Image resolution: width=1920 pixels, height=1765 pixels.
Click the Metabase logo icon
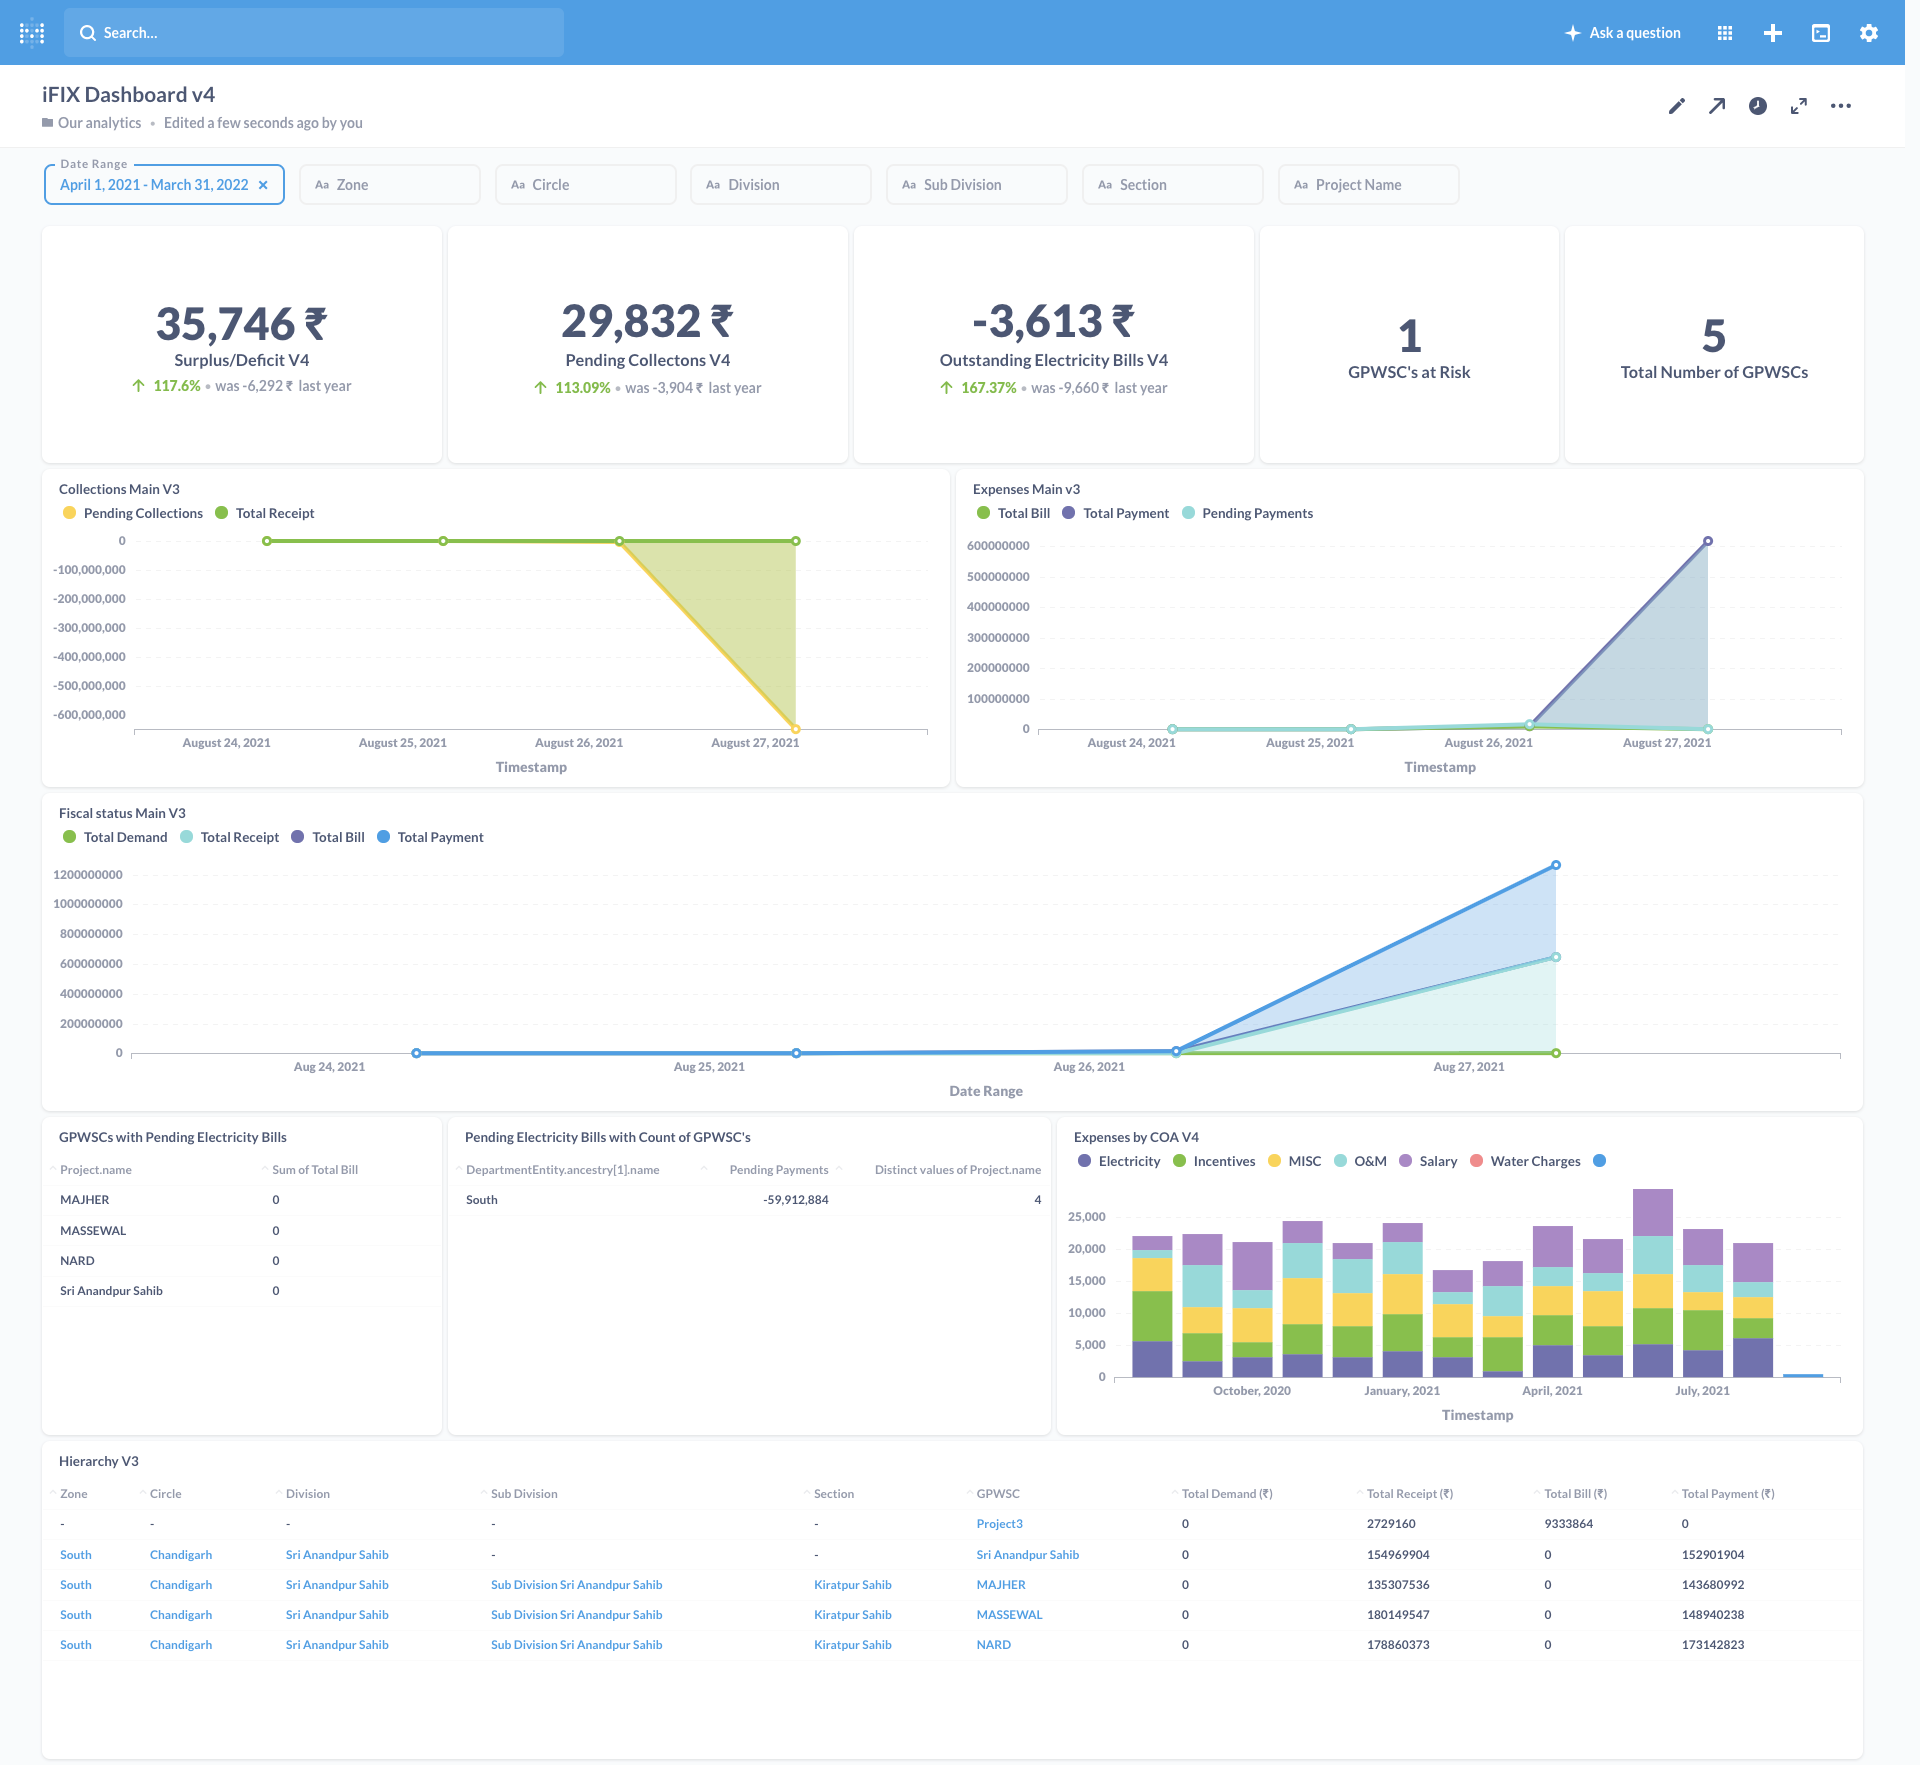click(x=32, y=33)
